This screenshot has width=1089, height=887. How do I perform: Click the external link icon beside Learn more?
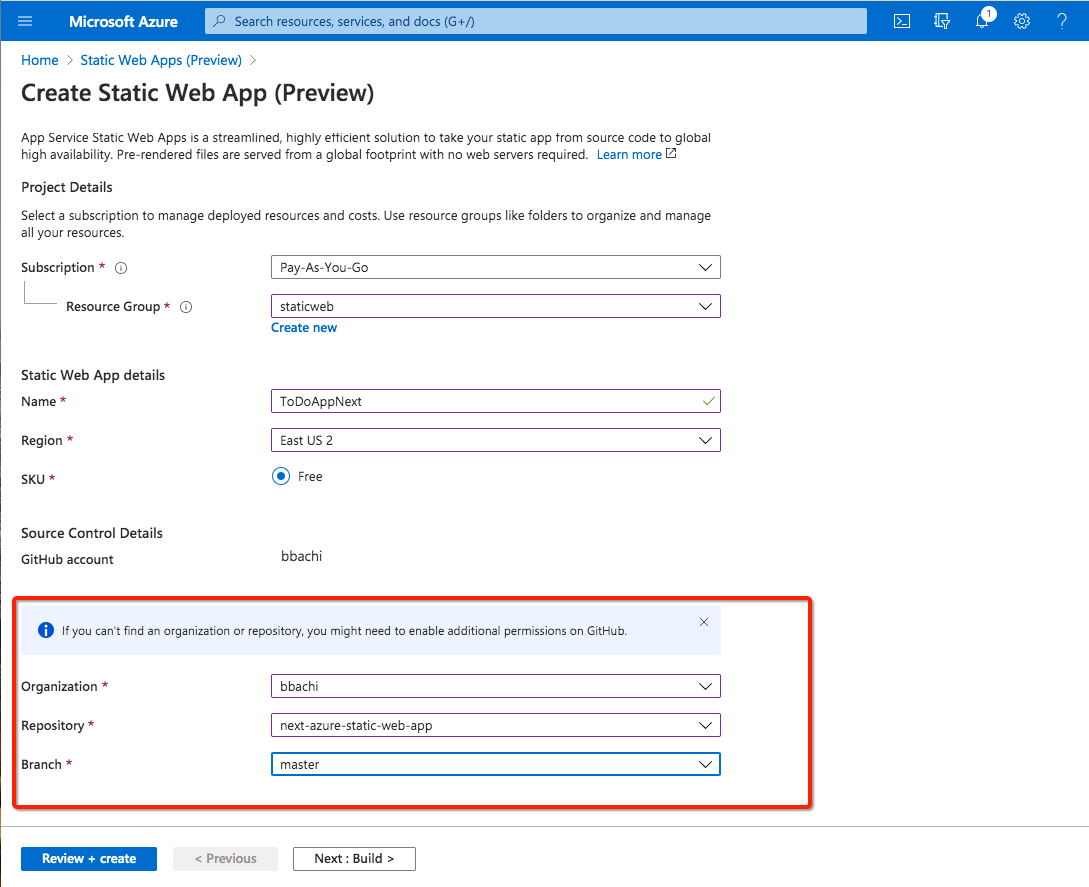coord(671,154)
